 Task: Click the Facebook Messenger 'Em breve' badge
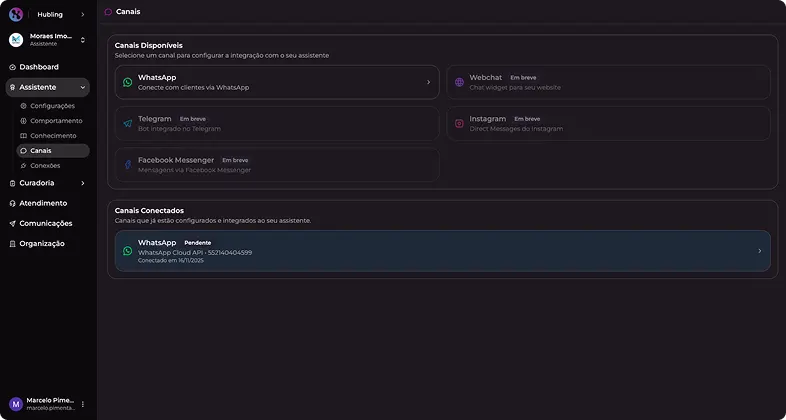coord(235,160)
